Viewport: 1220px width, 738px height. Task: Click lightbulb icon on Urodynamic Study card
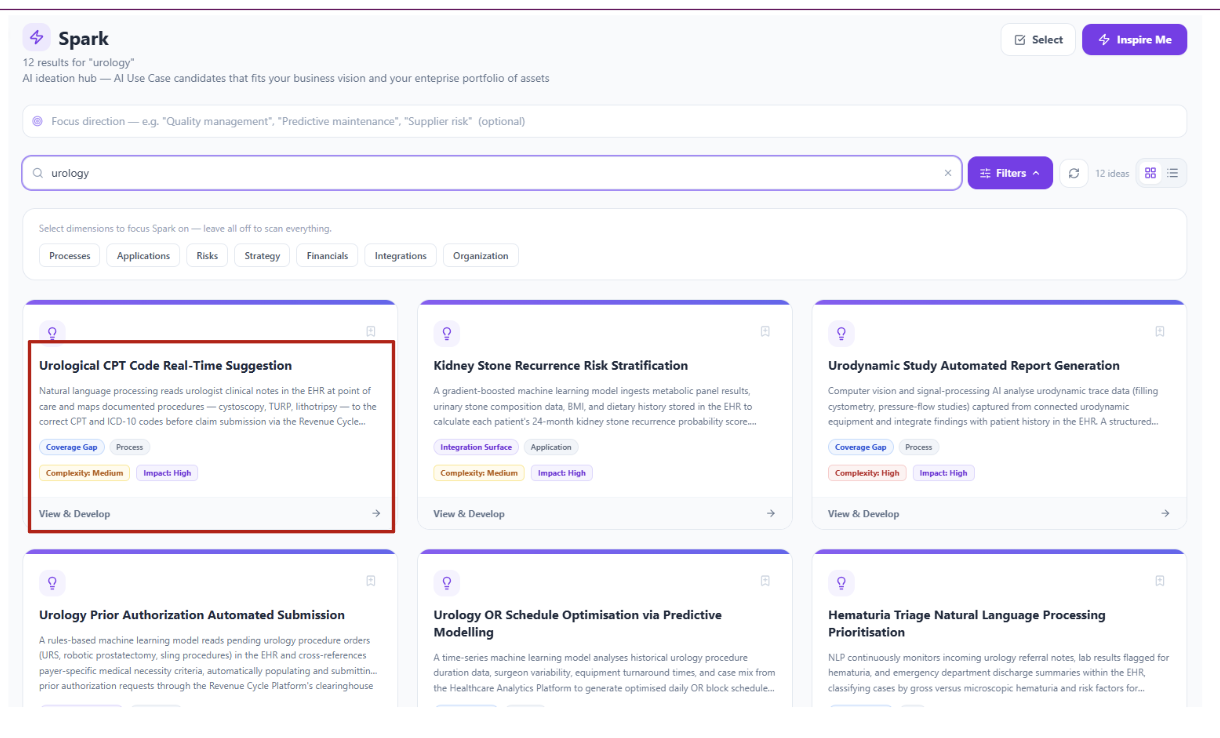tap(841, 333)
